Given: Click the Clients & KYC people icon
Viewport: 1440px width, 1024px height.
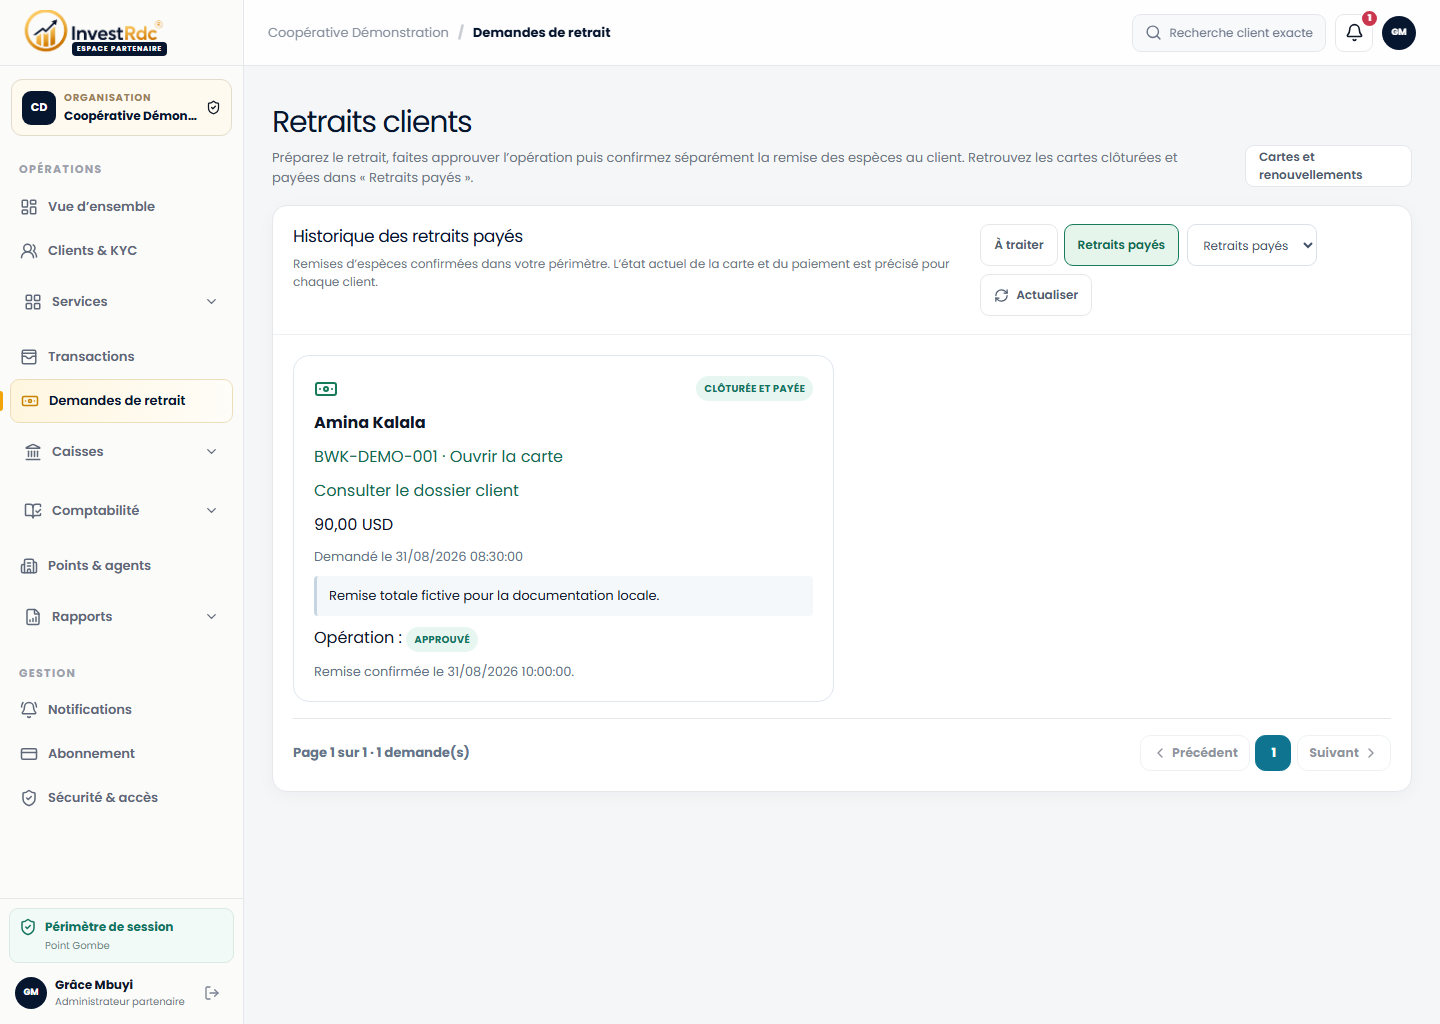Looking at the screenshot, I should [29, 251].
